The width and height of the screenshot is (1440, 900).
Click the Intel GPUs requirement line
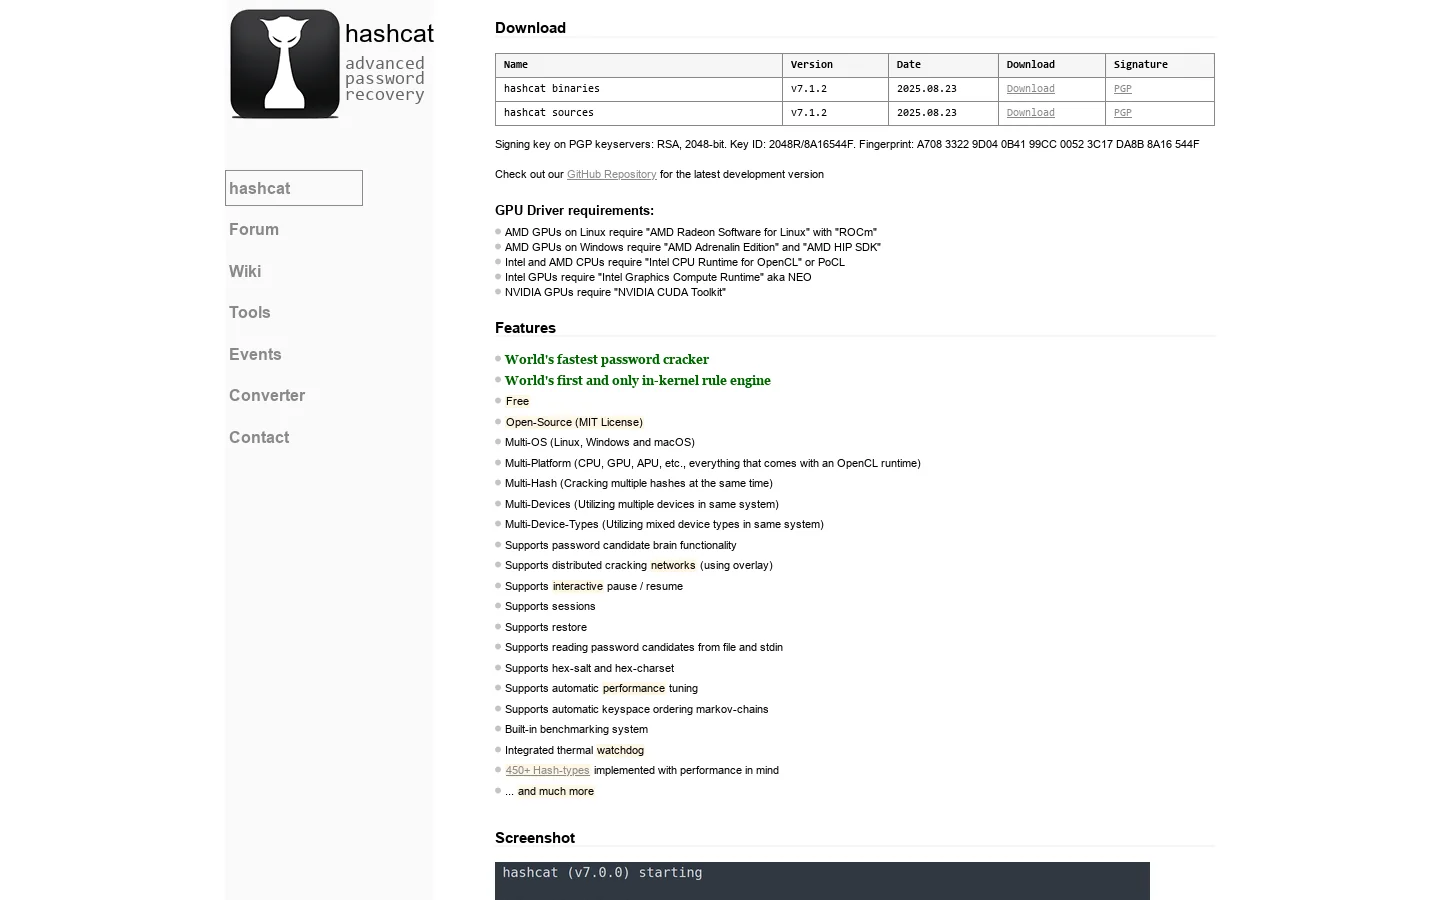[658, 277]
